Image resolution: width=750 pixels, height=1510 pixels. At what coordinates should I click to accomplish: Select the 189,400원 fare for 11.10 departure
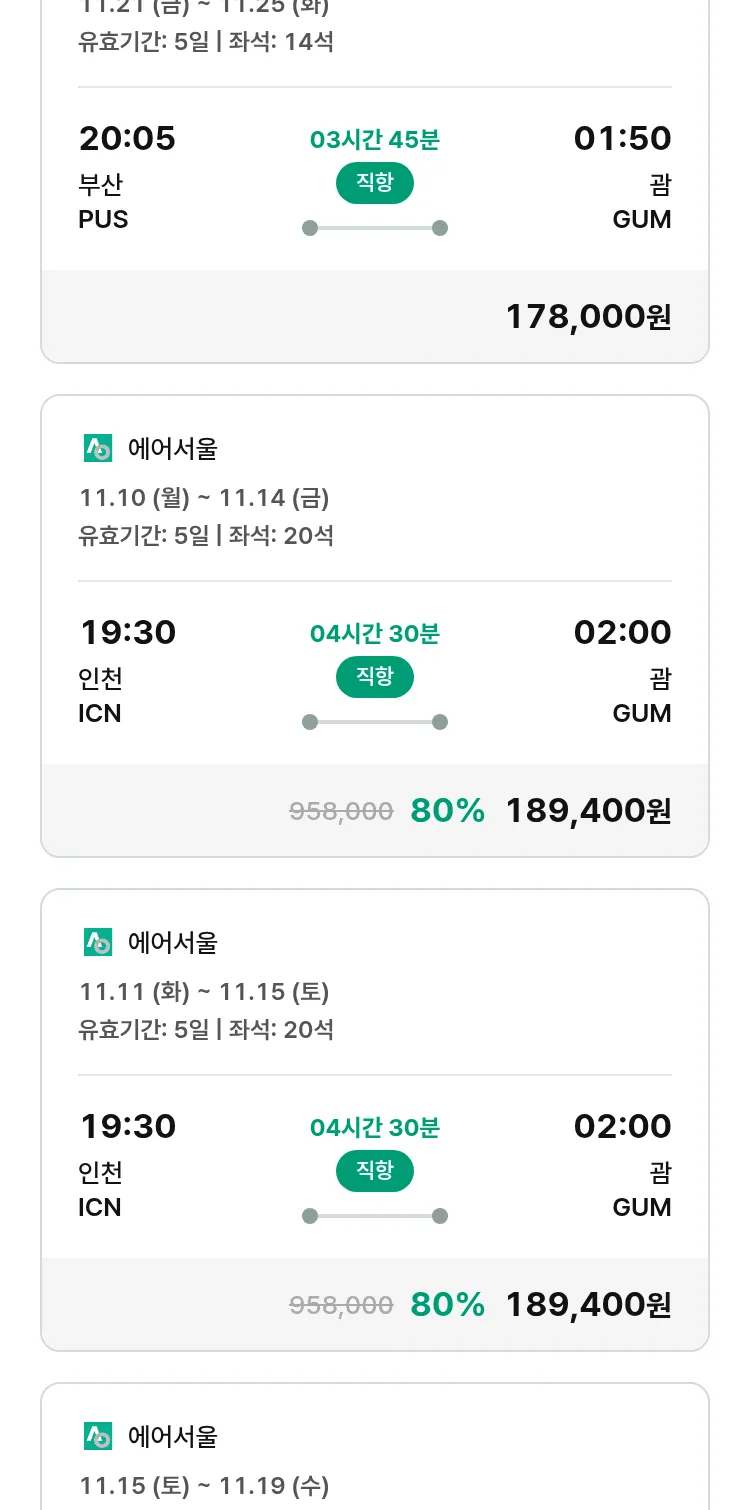pos(588,811)
